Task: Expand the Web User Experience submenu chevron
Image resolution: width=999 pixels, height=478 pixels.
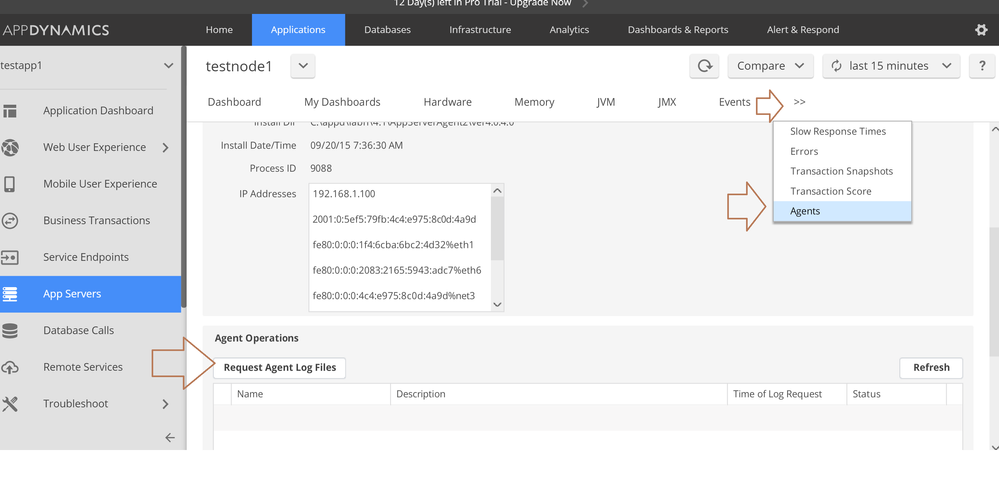Action: click(165, 147)
